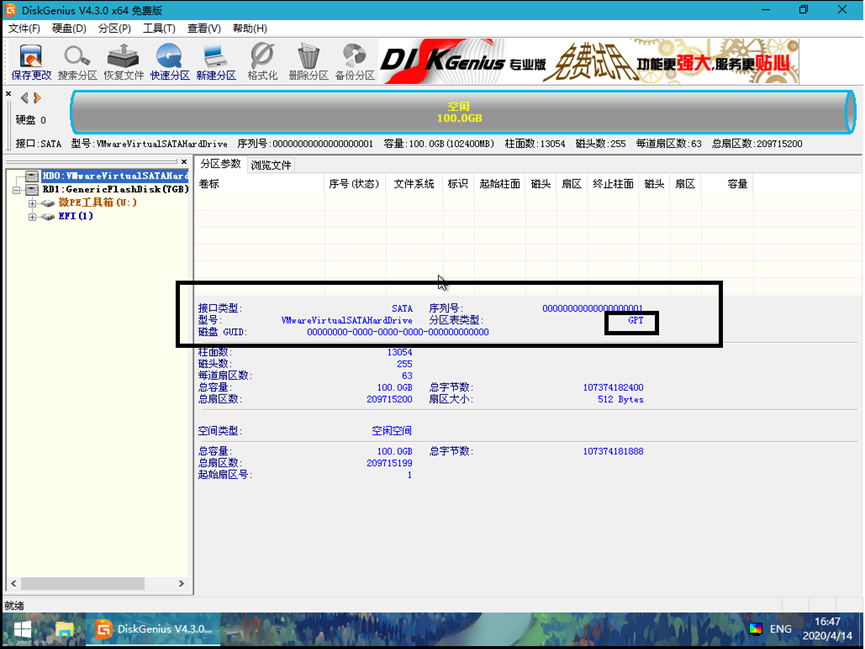Screen dimensions: 865x649
Task: Click the right scroll arrow in tree panel
Action: click(181, 583)
